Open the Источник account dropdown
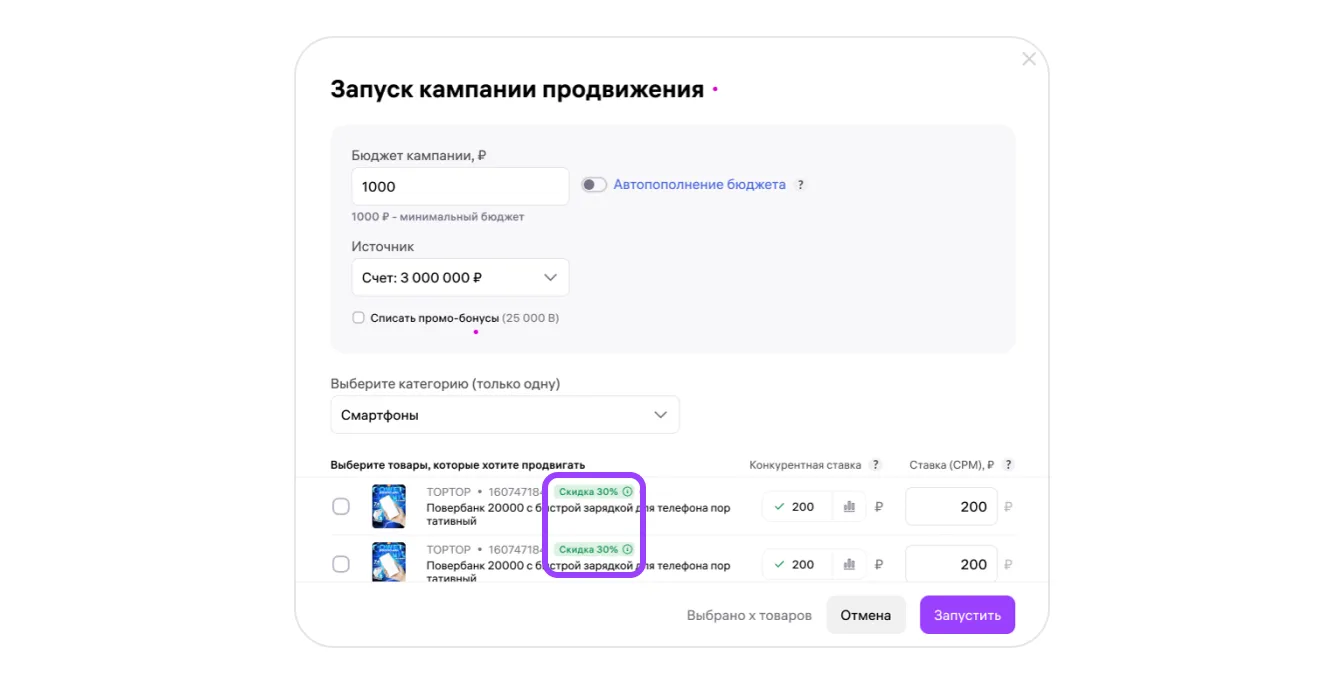This screenshot has width=1344, height=684. [460, 278]
